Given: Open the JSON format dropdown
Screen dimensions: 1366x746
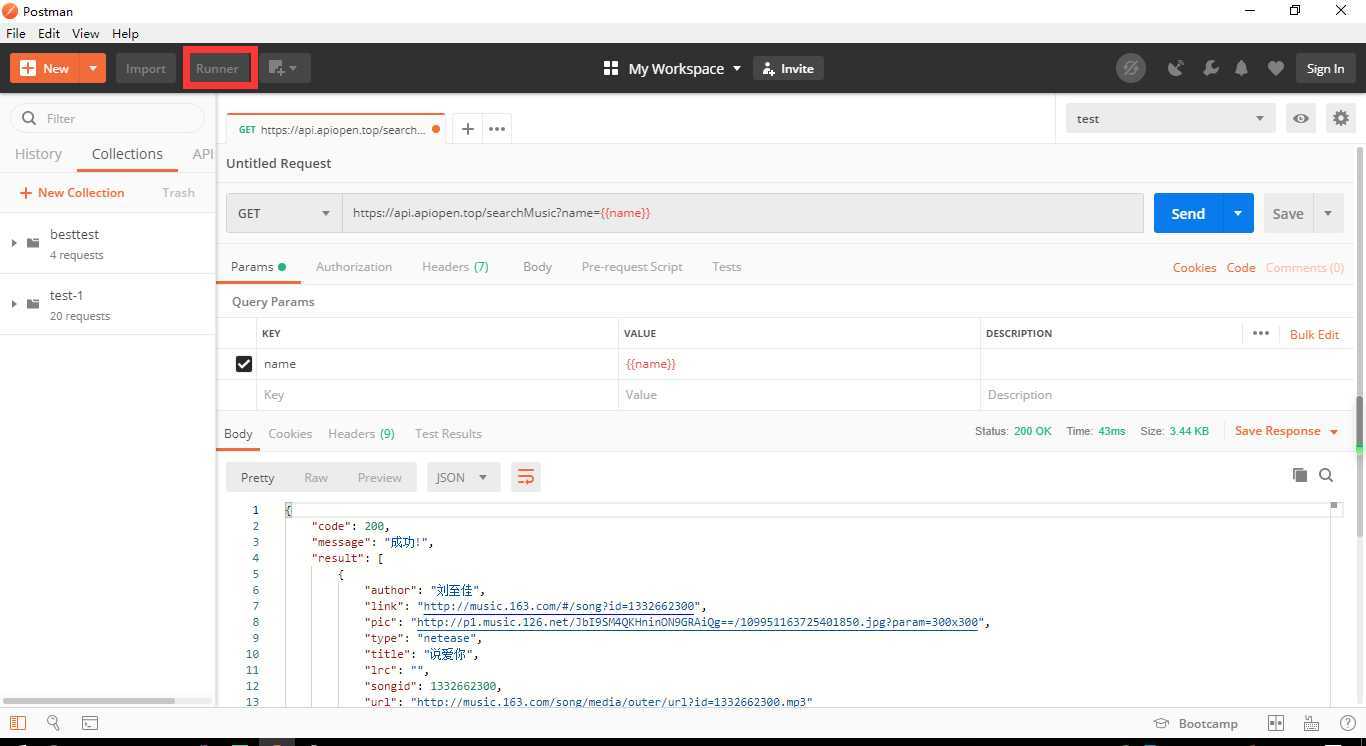Looking at the screenshot, I should 463,477.
